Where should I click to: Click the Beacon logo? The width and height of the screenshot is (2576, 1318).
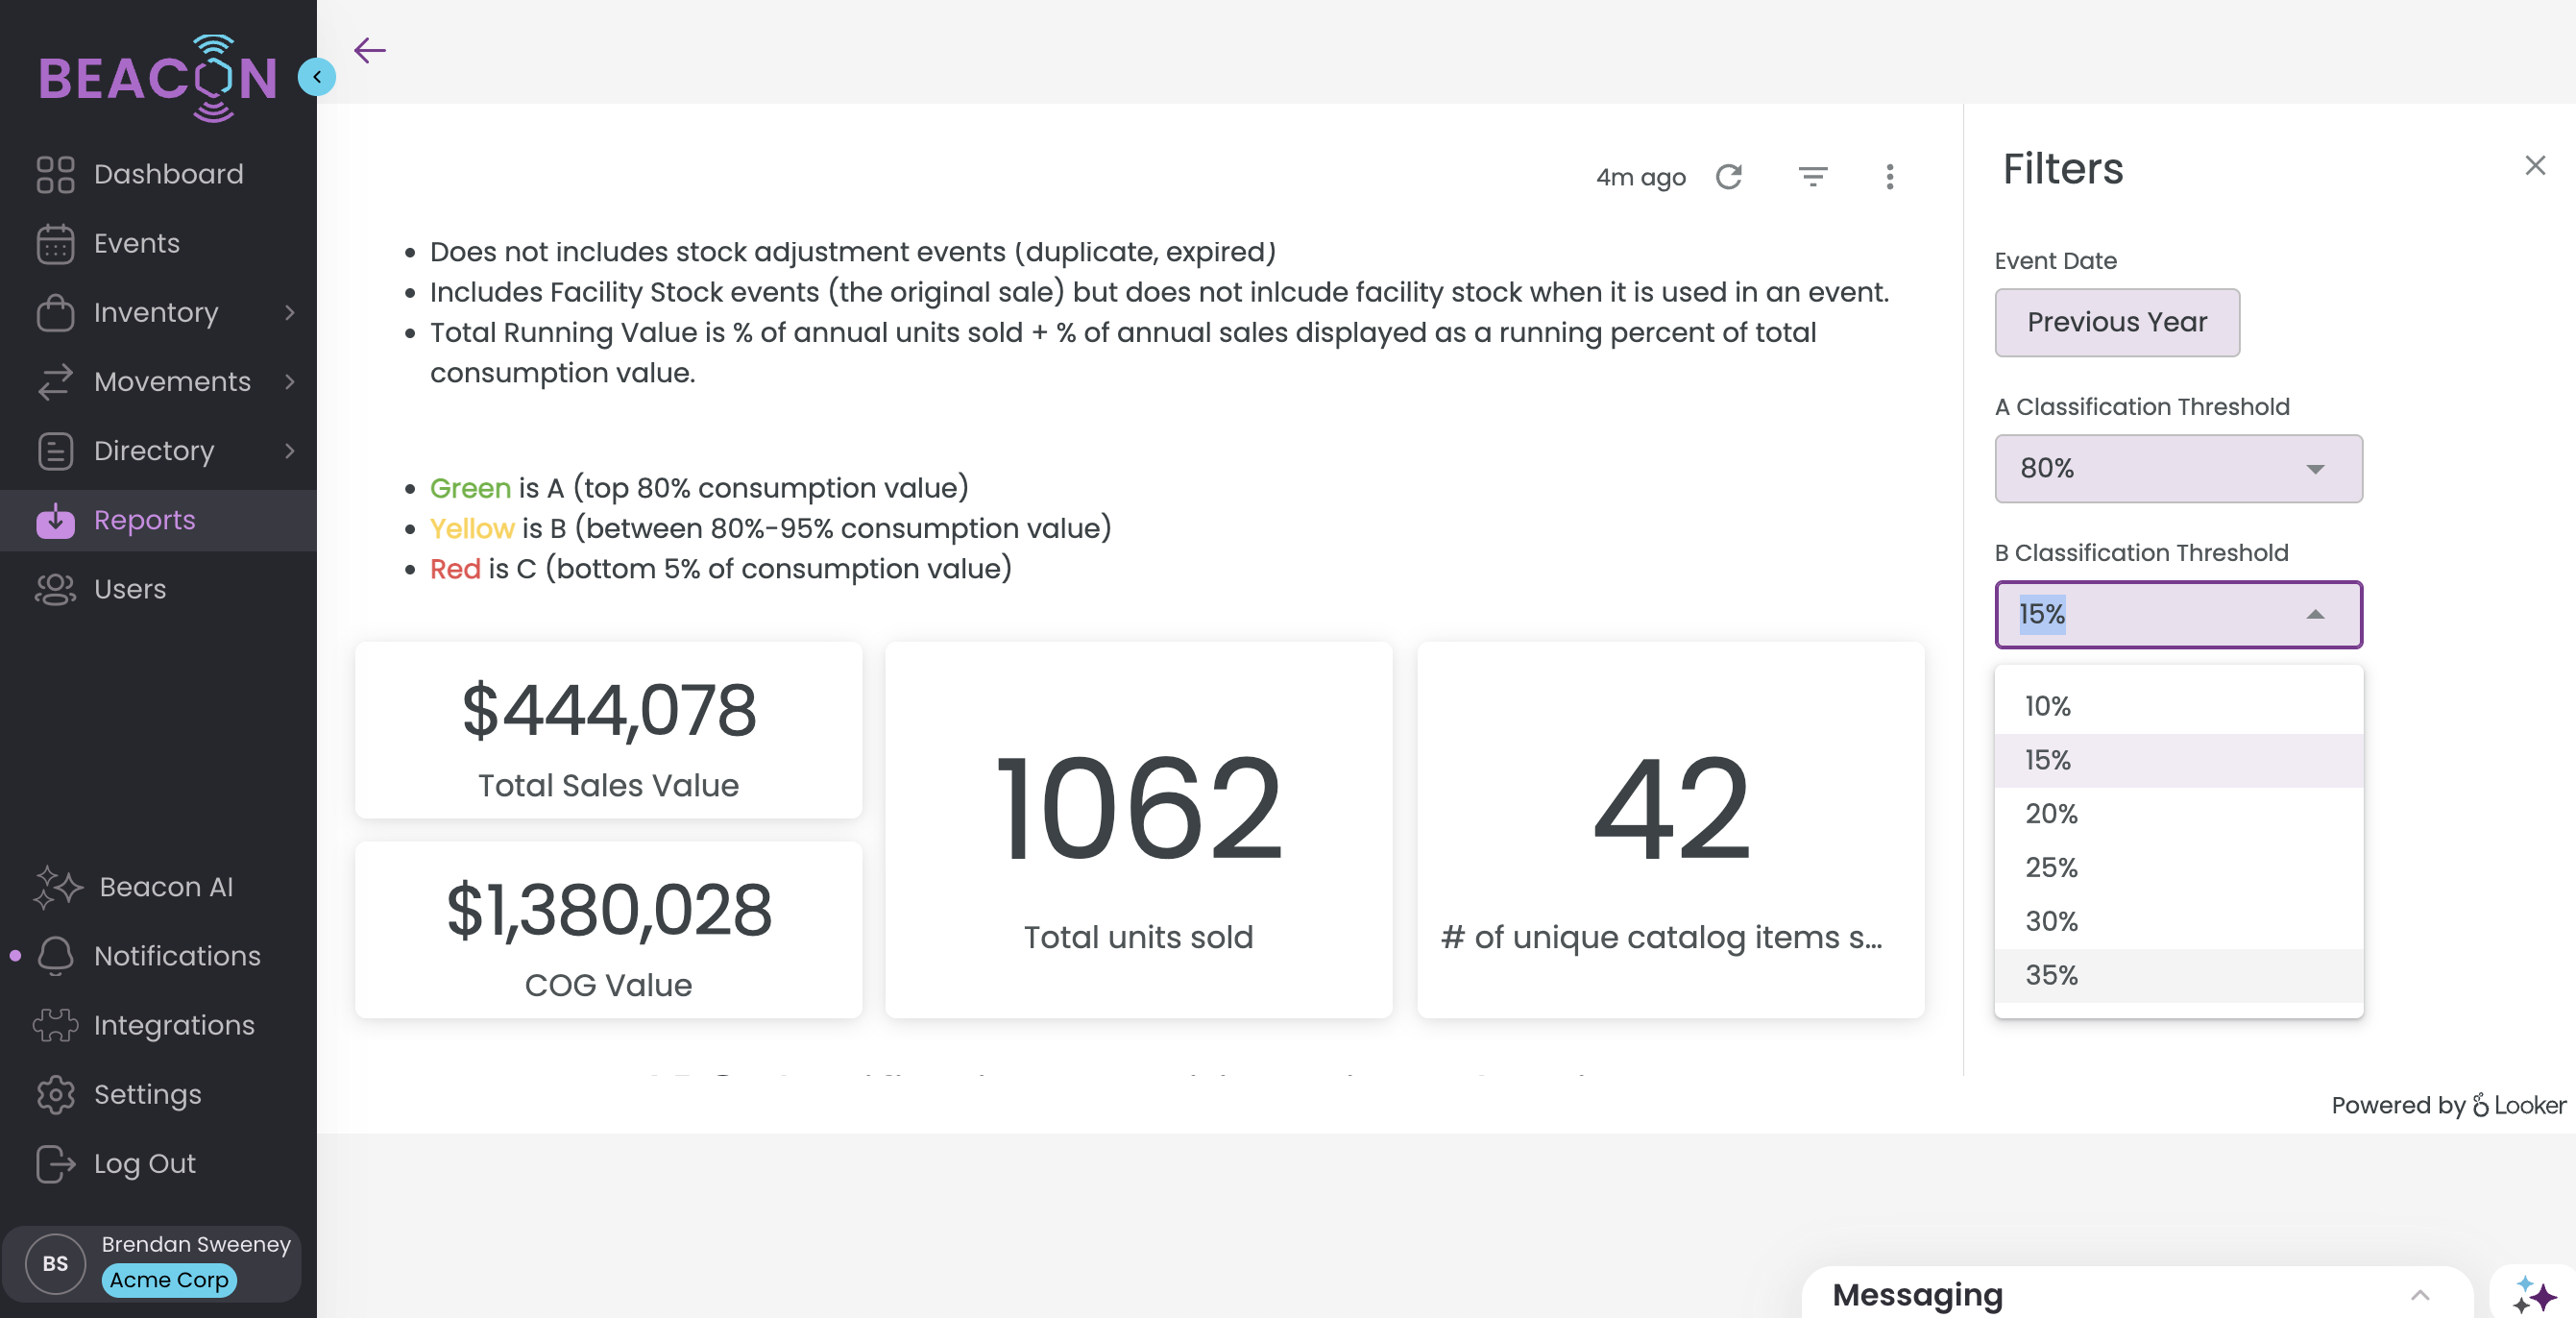157,78
